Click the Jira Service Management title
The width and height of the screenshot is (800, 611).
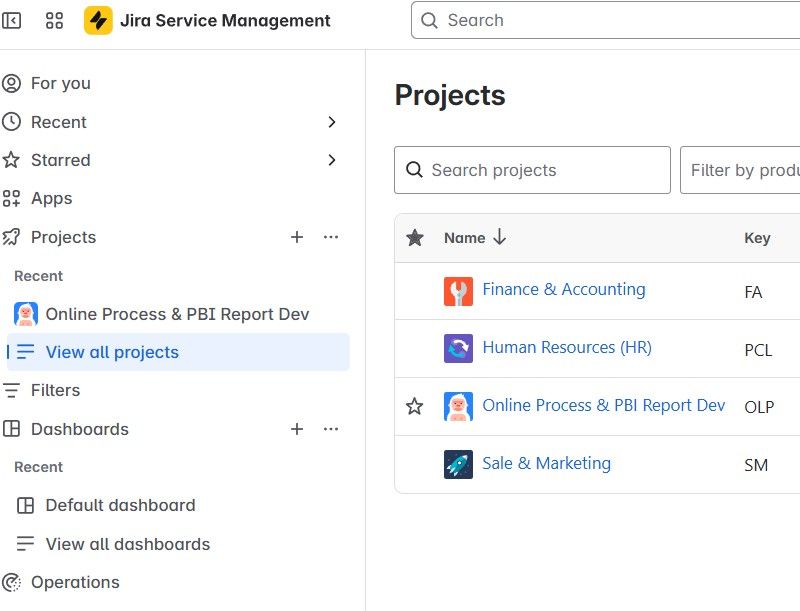point(225,20)
